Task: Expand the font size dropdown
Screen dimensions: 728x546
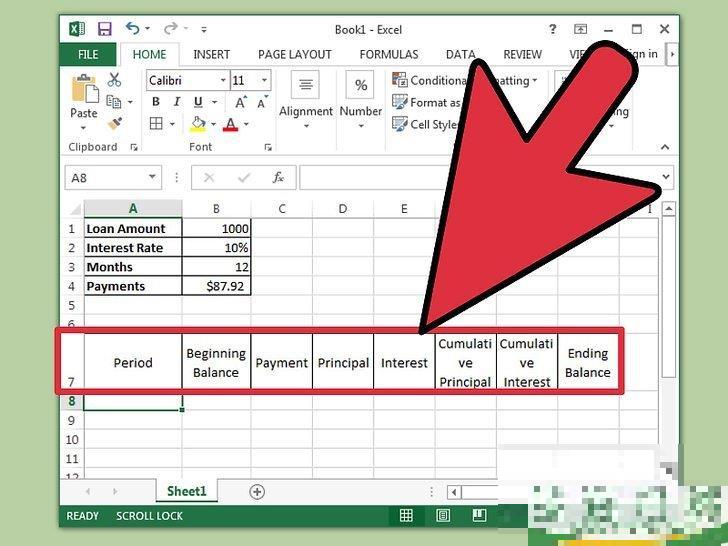Action: [x=264, y=80]
